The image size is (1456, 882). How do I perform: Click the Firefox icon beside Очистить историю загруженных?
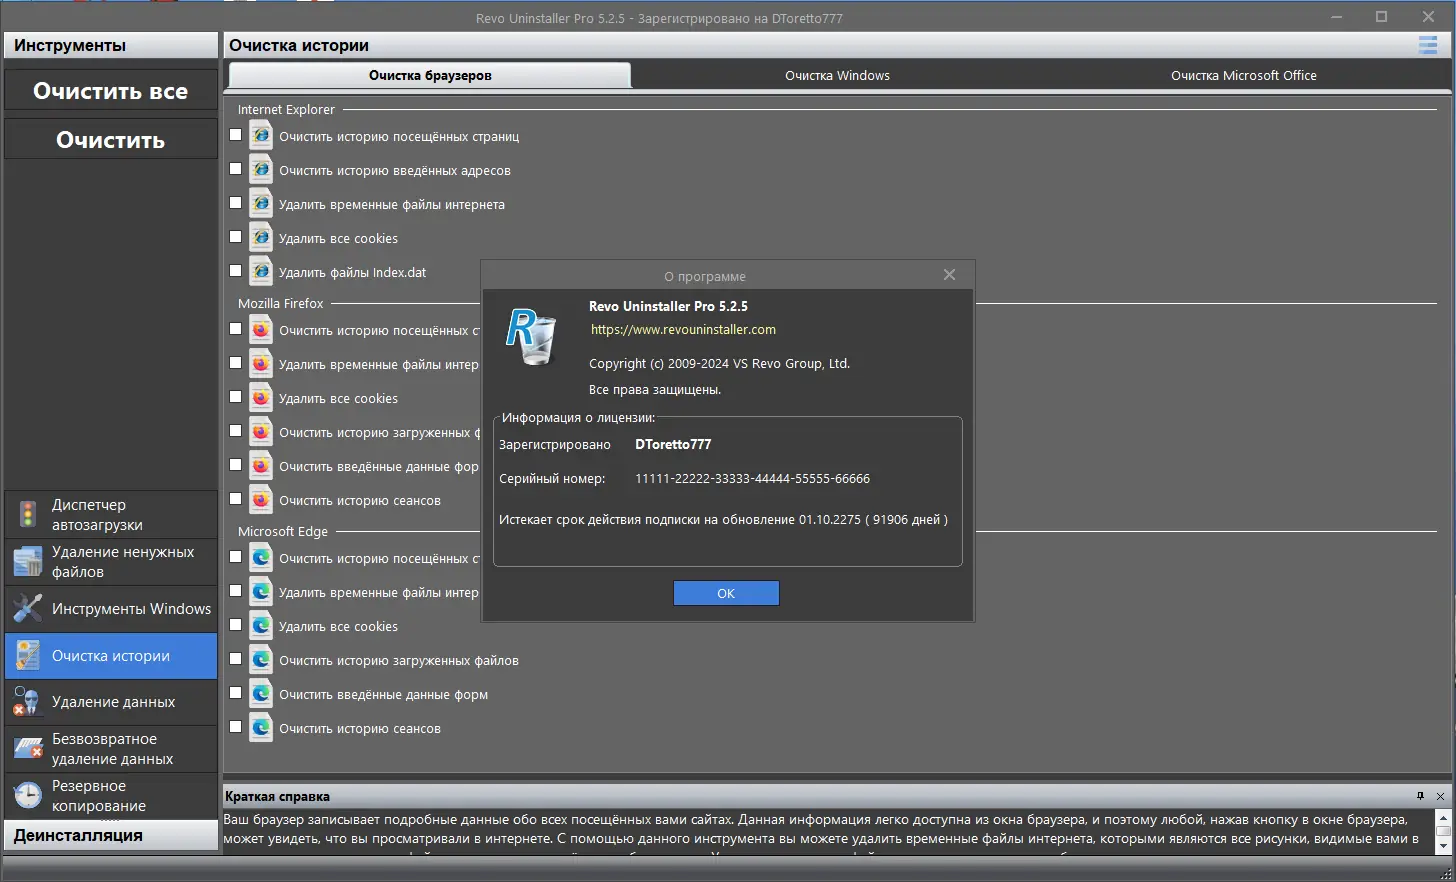261,431
